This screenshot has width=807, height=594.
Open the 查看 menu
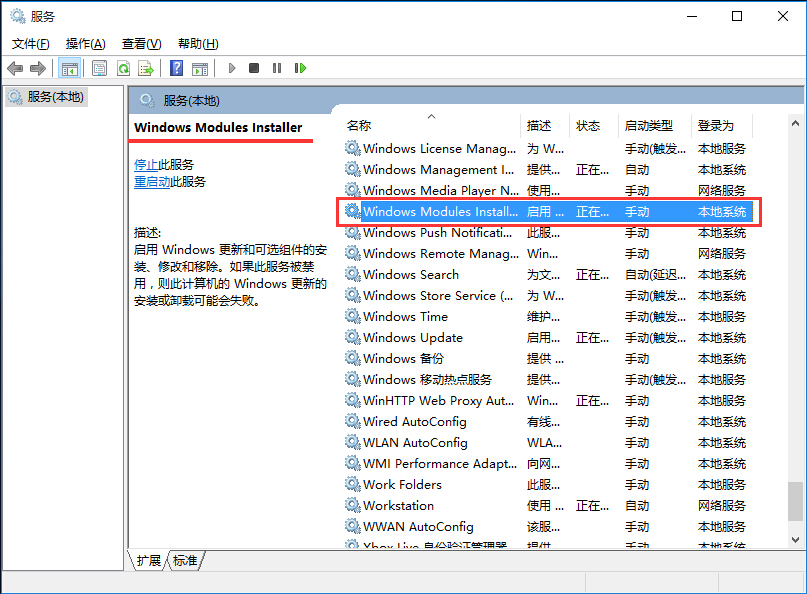(139, 43)
